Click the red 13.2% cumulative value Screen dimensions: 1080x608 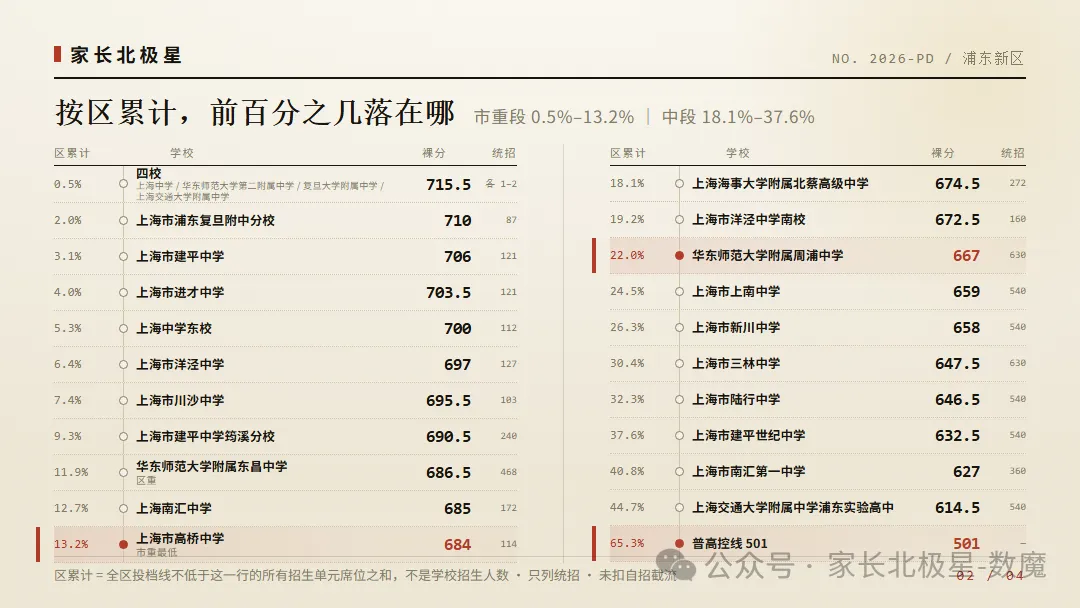tap(71, 544)
